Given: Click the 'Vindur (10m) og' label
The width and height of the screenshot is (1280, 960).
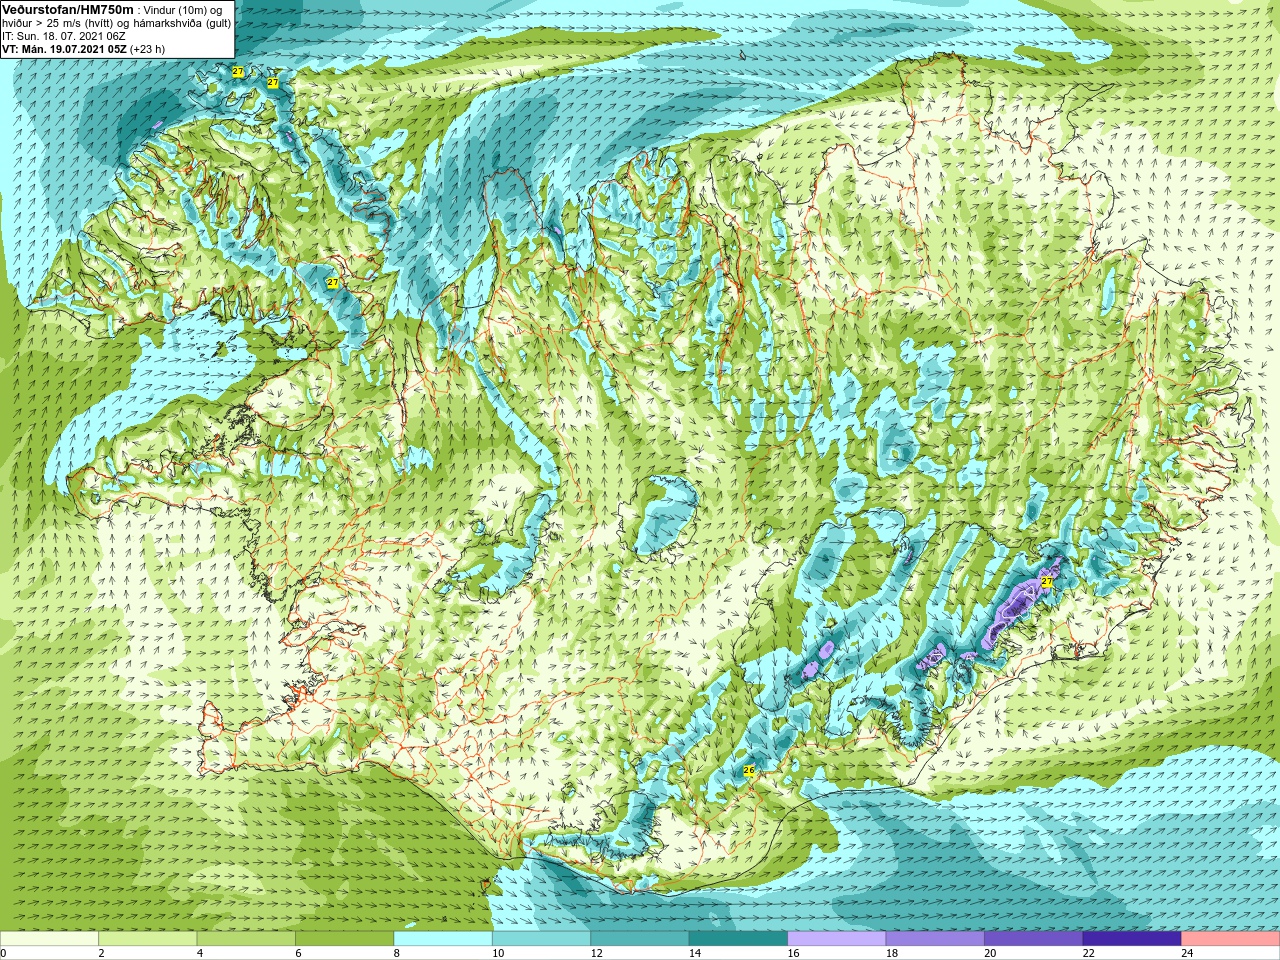Looking at the screenshot, I should click(x=183, y=10).
